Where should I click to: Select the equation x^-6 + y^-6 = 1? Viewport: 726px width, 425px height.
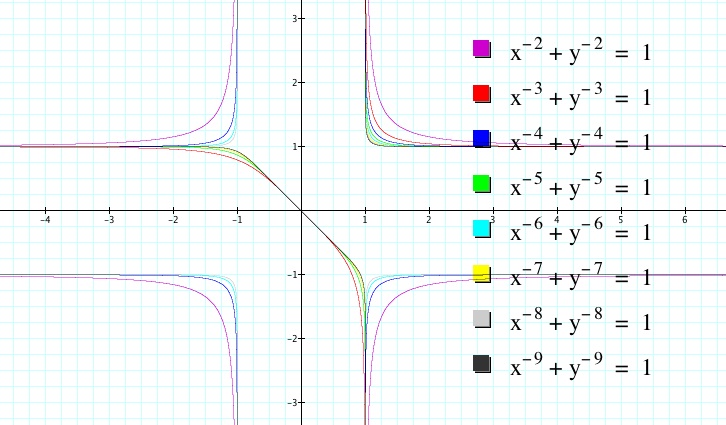(581, 231)
